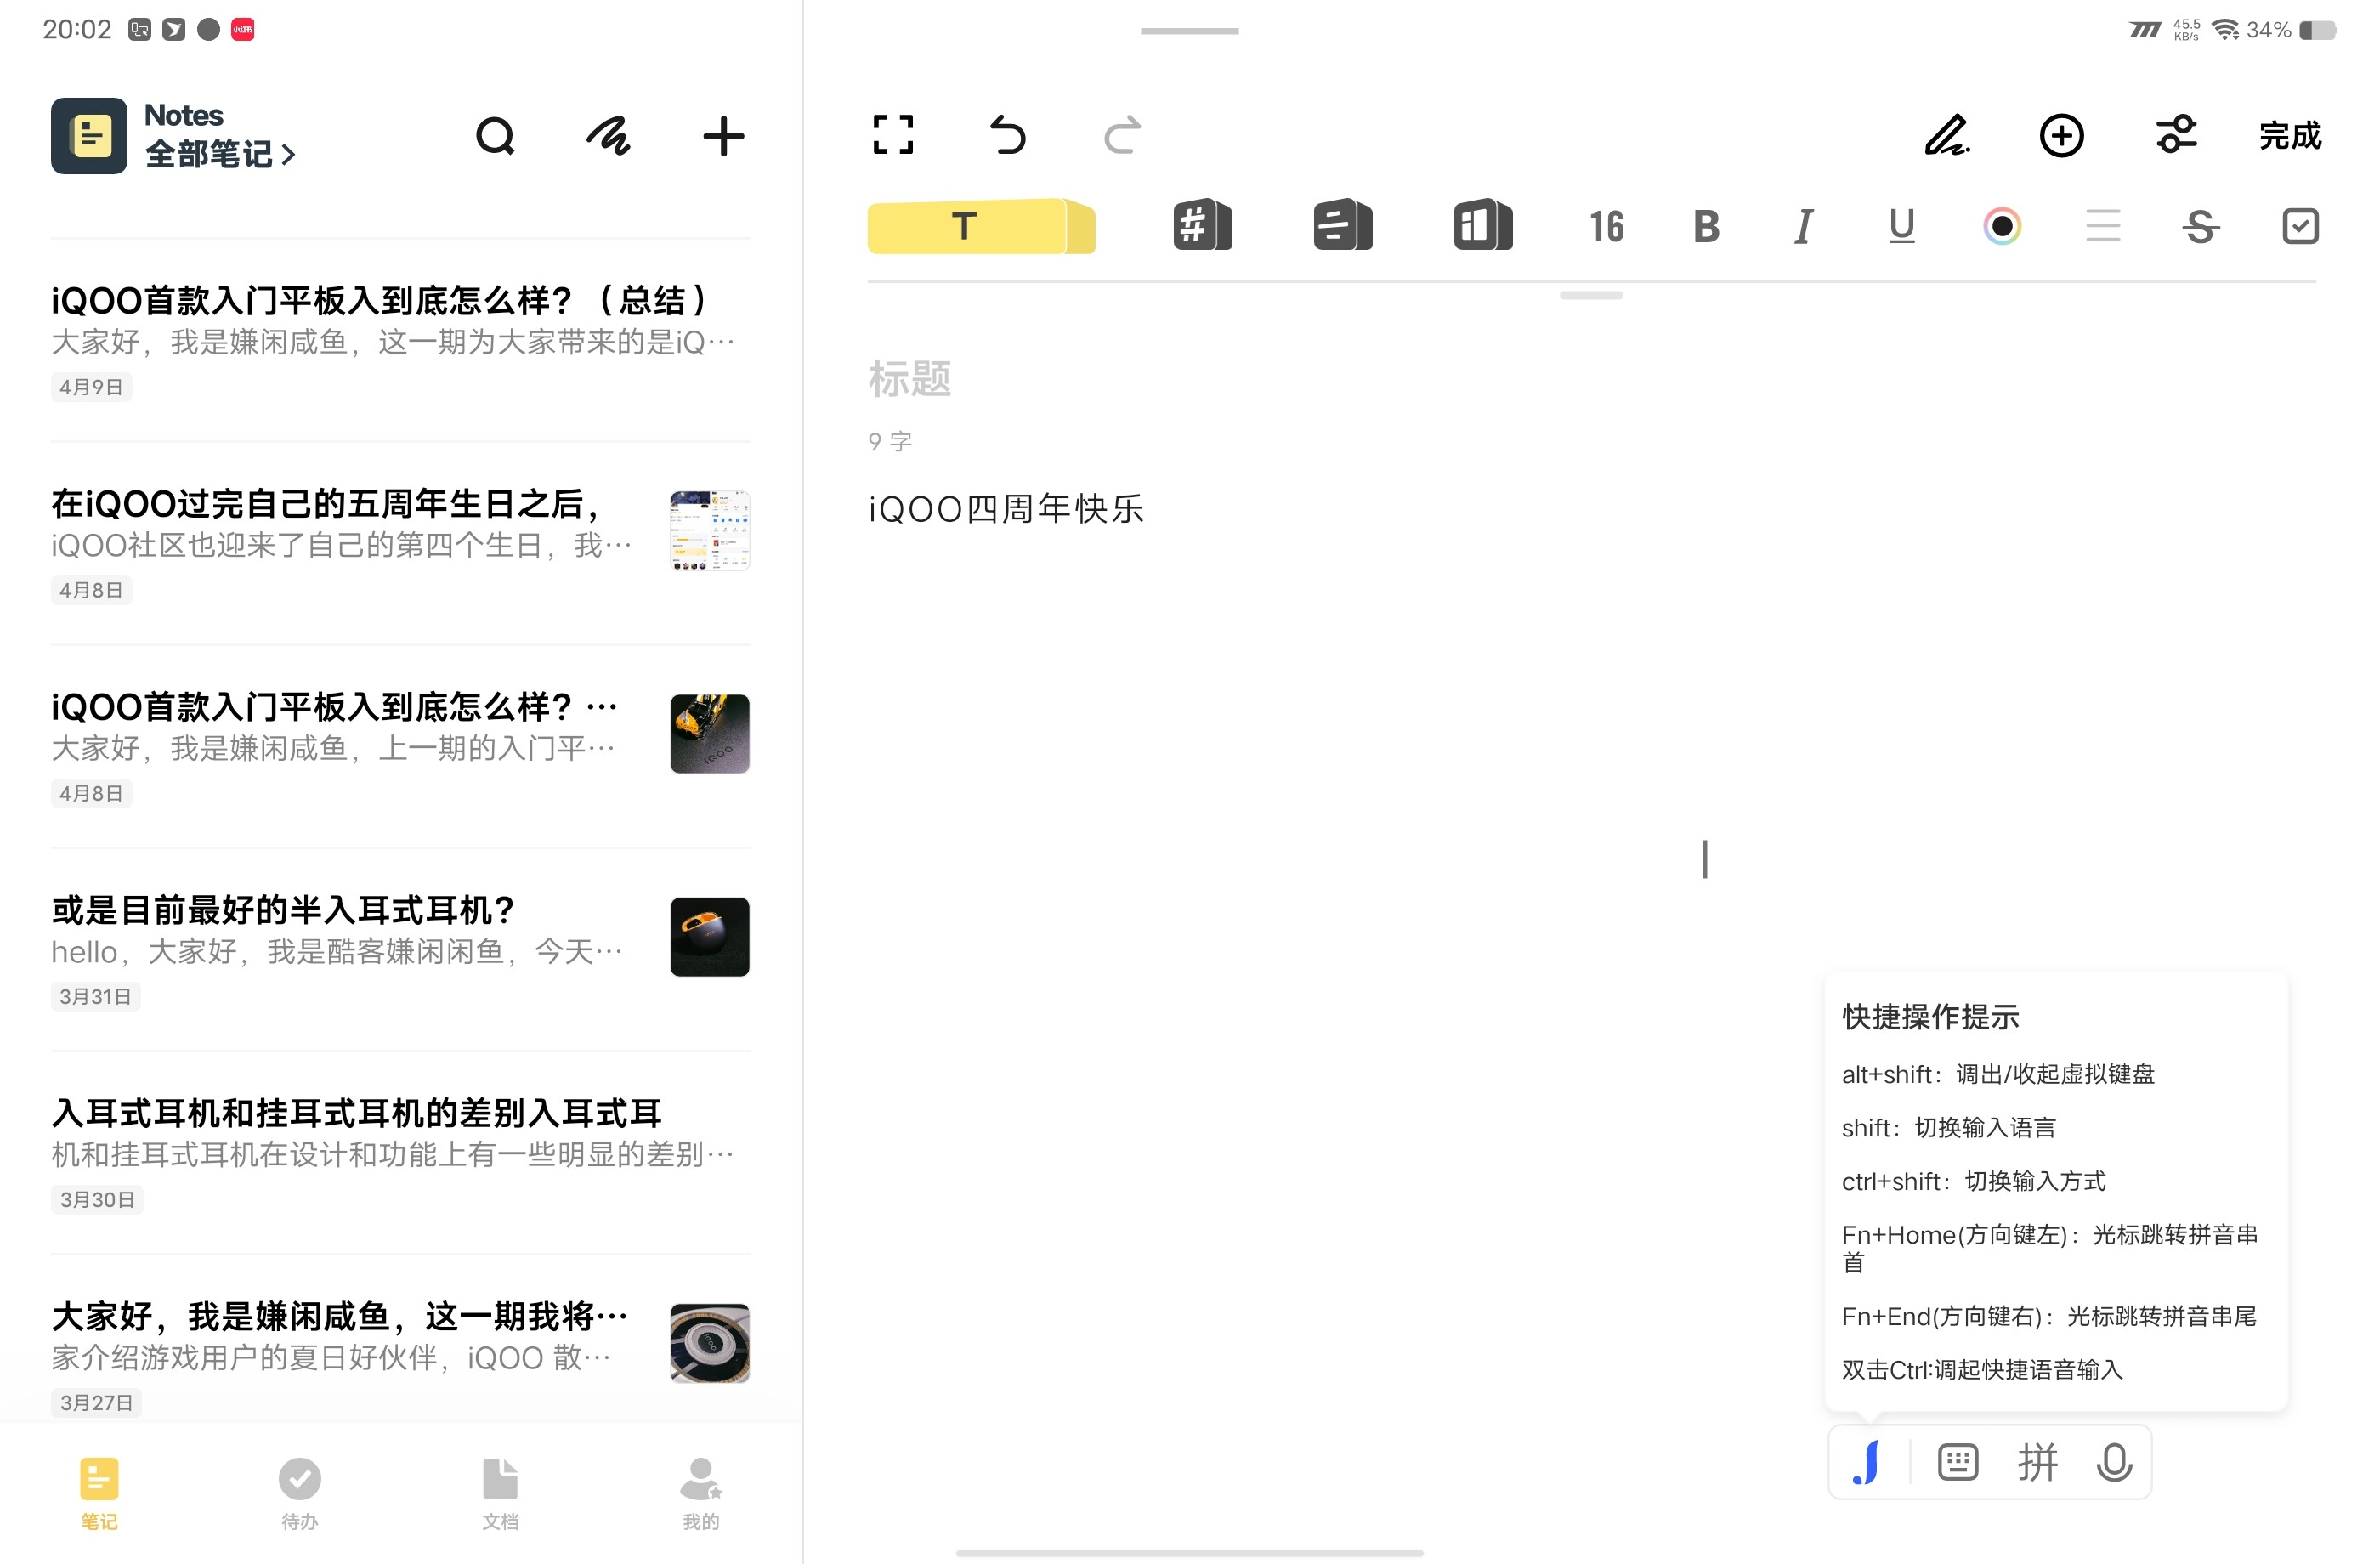This screenshot has width=2380, height=1564.
Task: Open the yellow car thumbnail note image
Action: [710, 733]
